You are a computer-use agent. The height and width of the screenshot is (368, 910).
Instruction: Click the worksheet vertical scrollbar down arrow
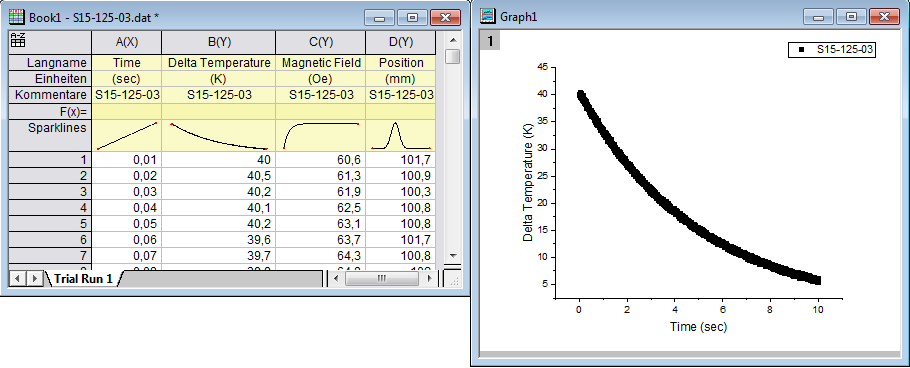coord(453,255)
